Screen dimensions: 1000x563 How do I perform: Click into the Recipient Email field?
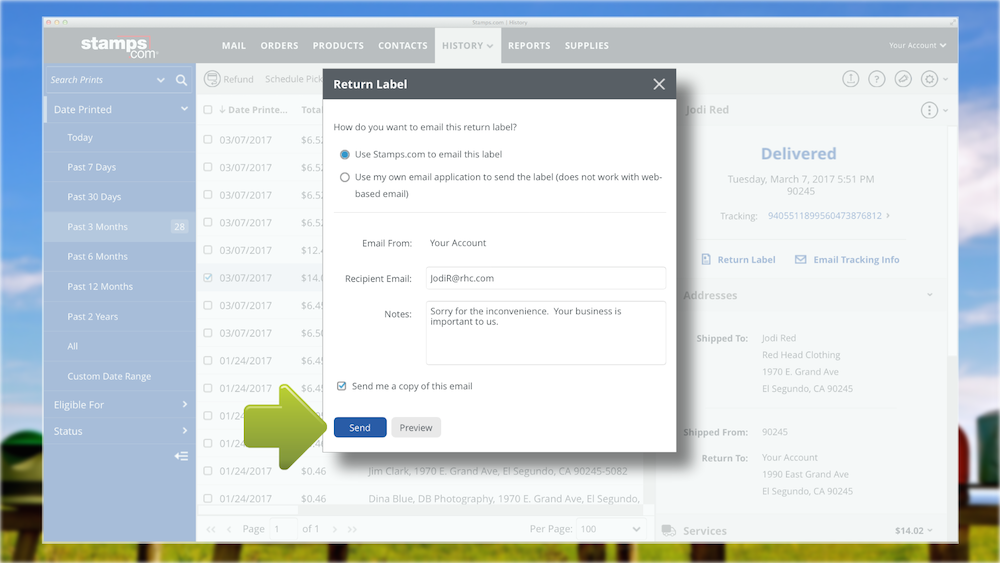(545, 278)
